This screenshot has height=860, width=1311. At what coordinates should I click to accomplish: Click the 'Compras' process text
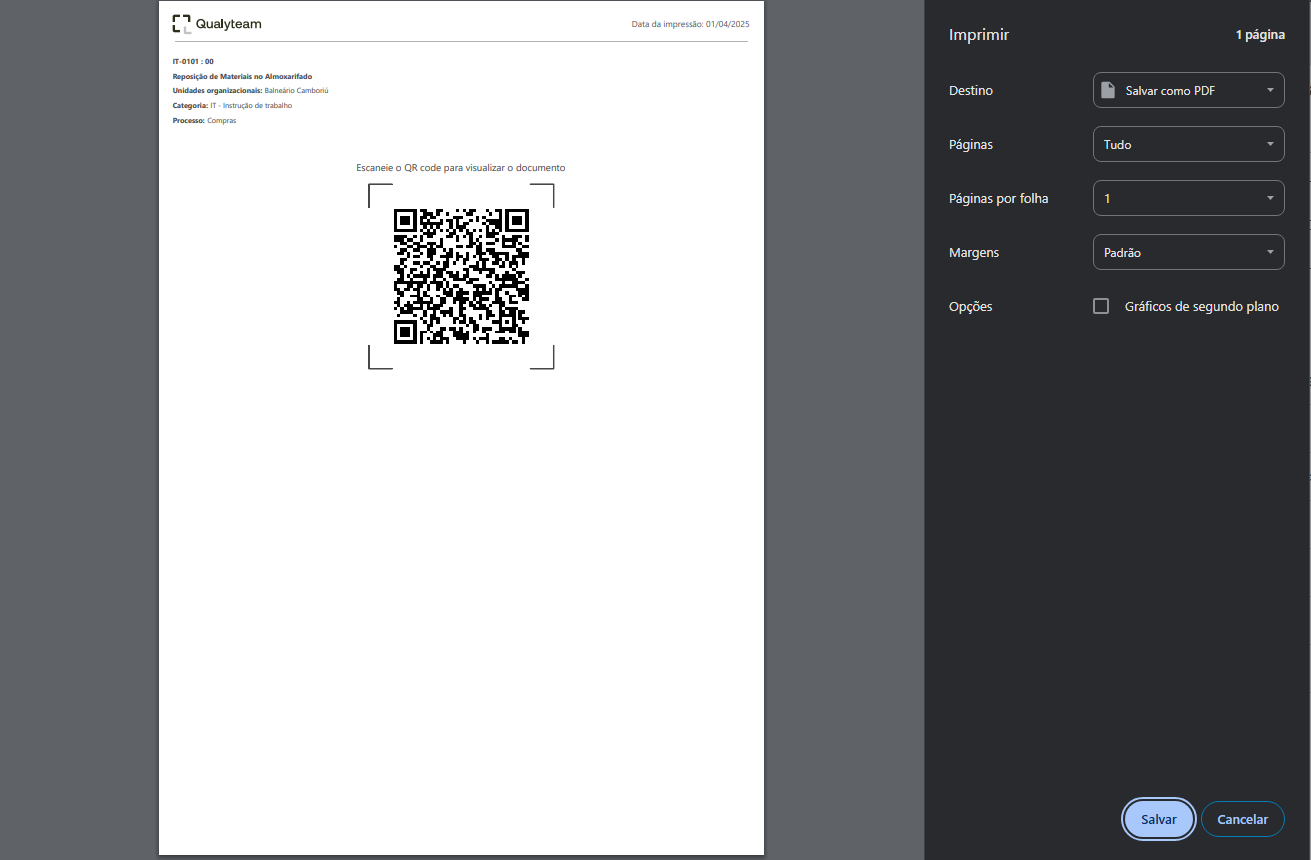tap(222, 120)
